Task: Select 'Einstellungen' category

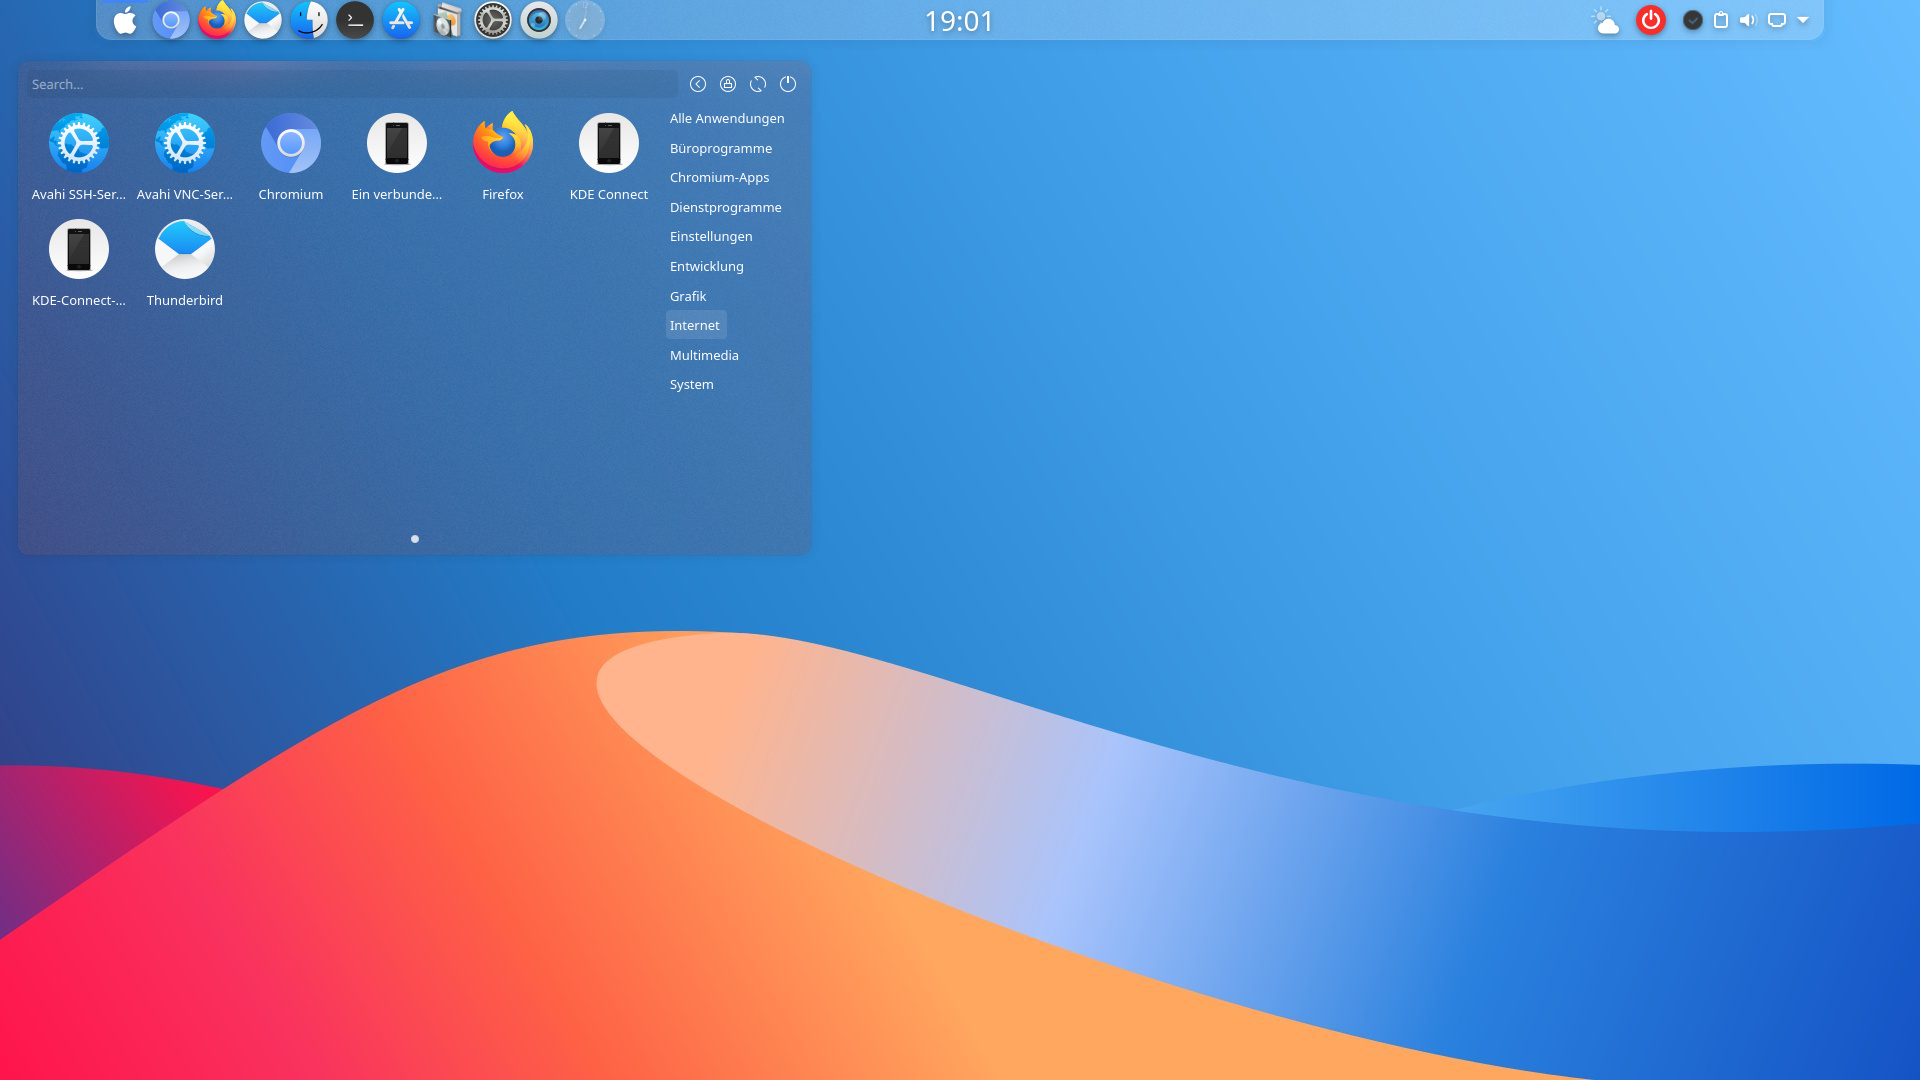Action: click(x=711, y=236)
